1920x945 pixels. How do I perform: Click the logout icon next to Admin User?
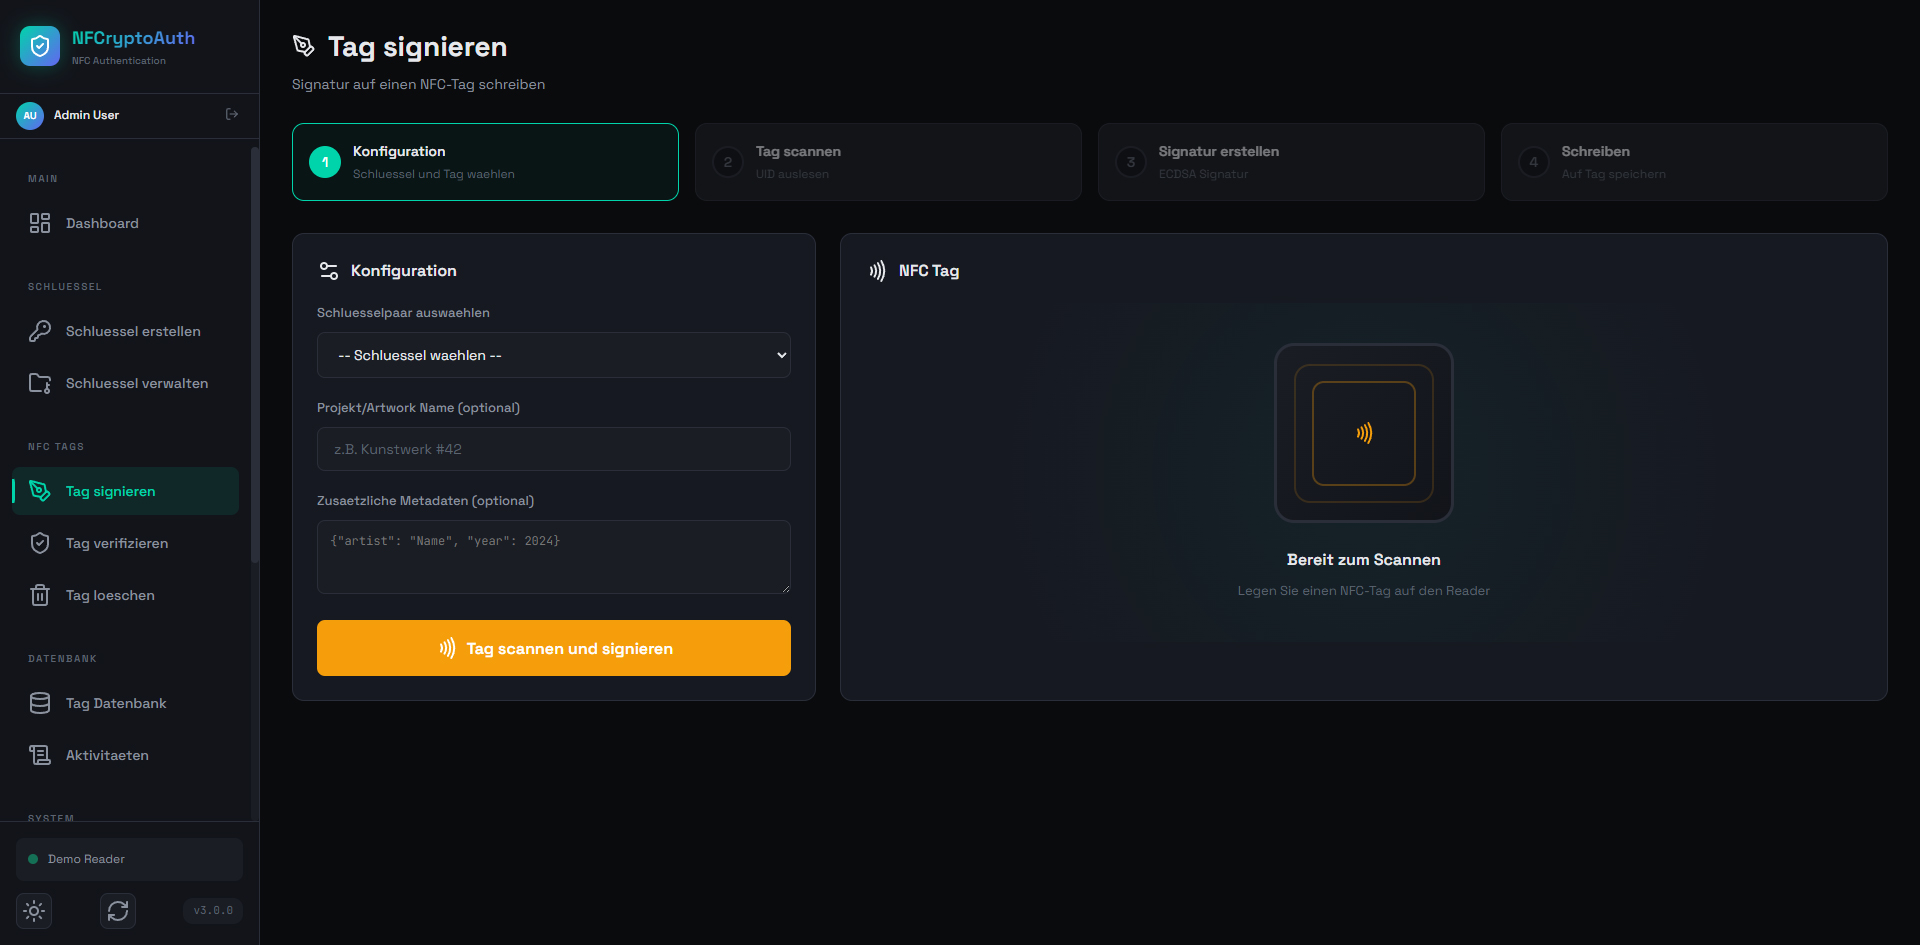point(232,115)
